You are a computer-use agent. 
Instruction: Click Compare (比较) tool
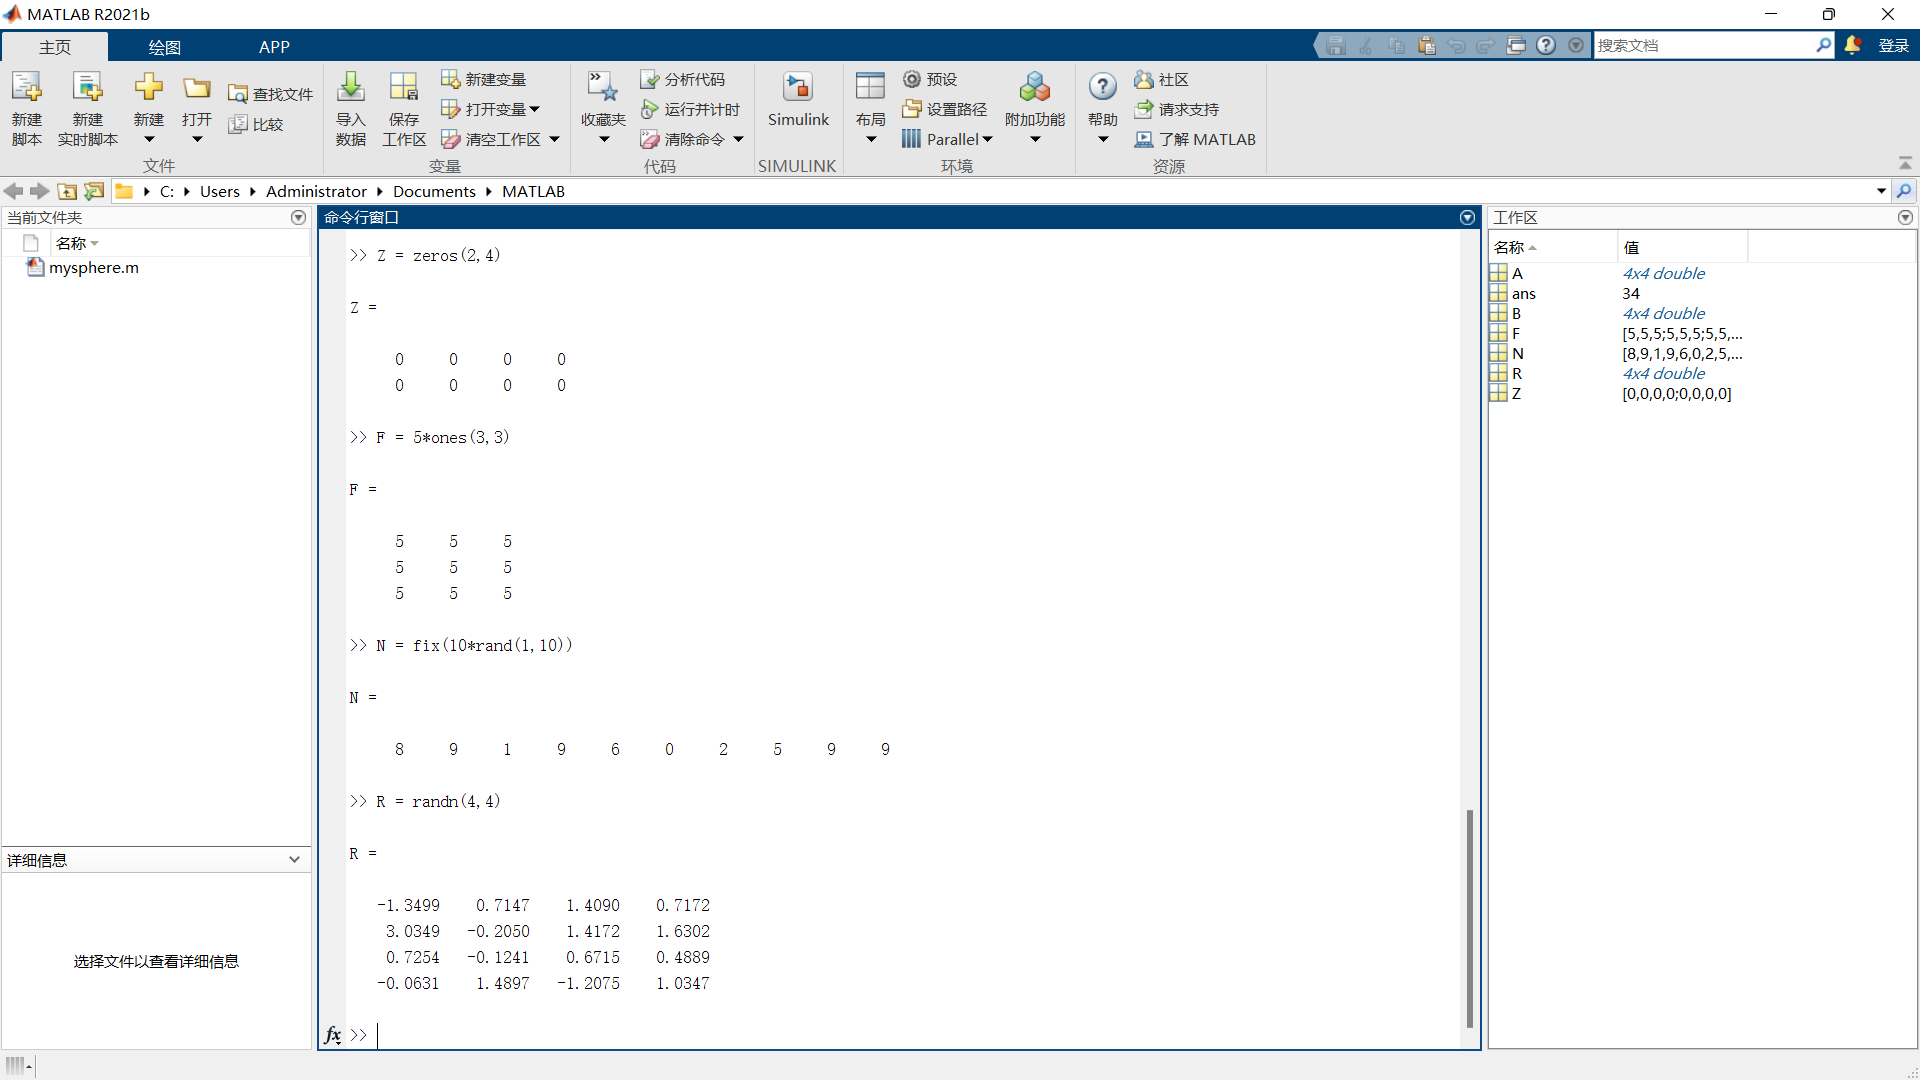pos(256,124)
